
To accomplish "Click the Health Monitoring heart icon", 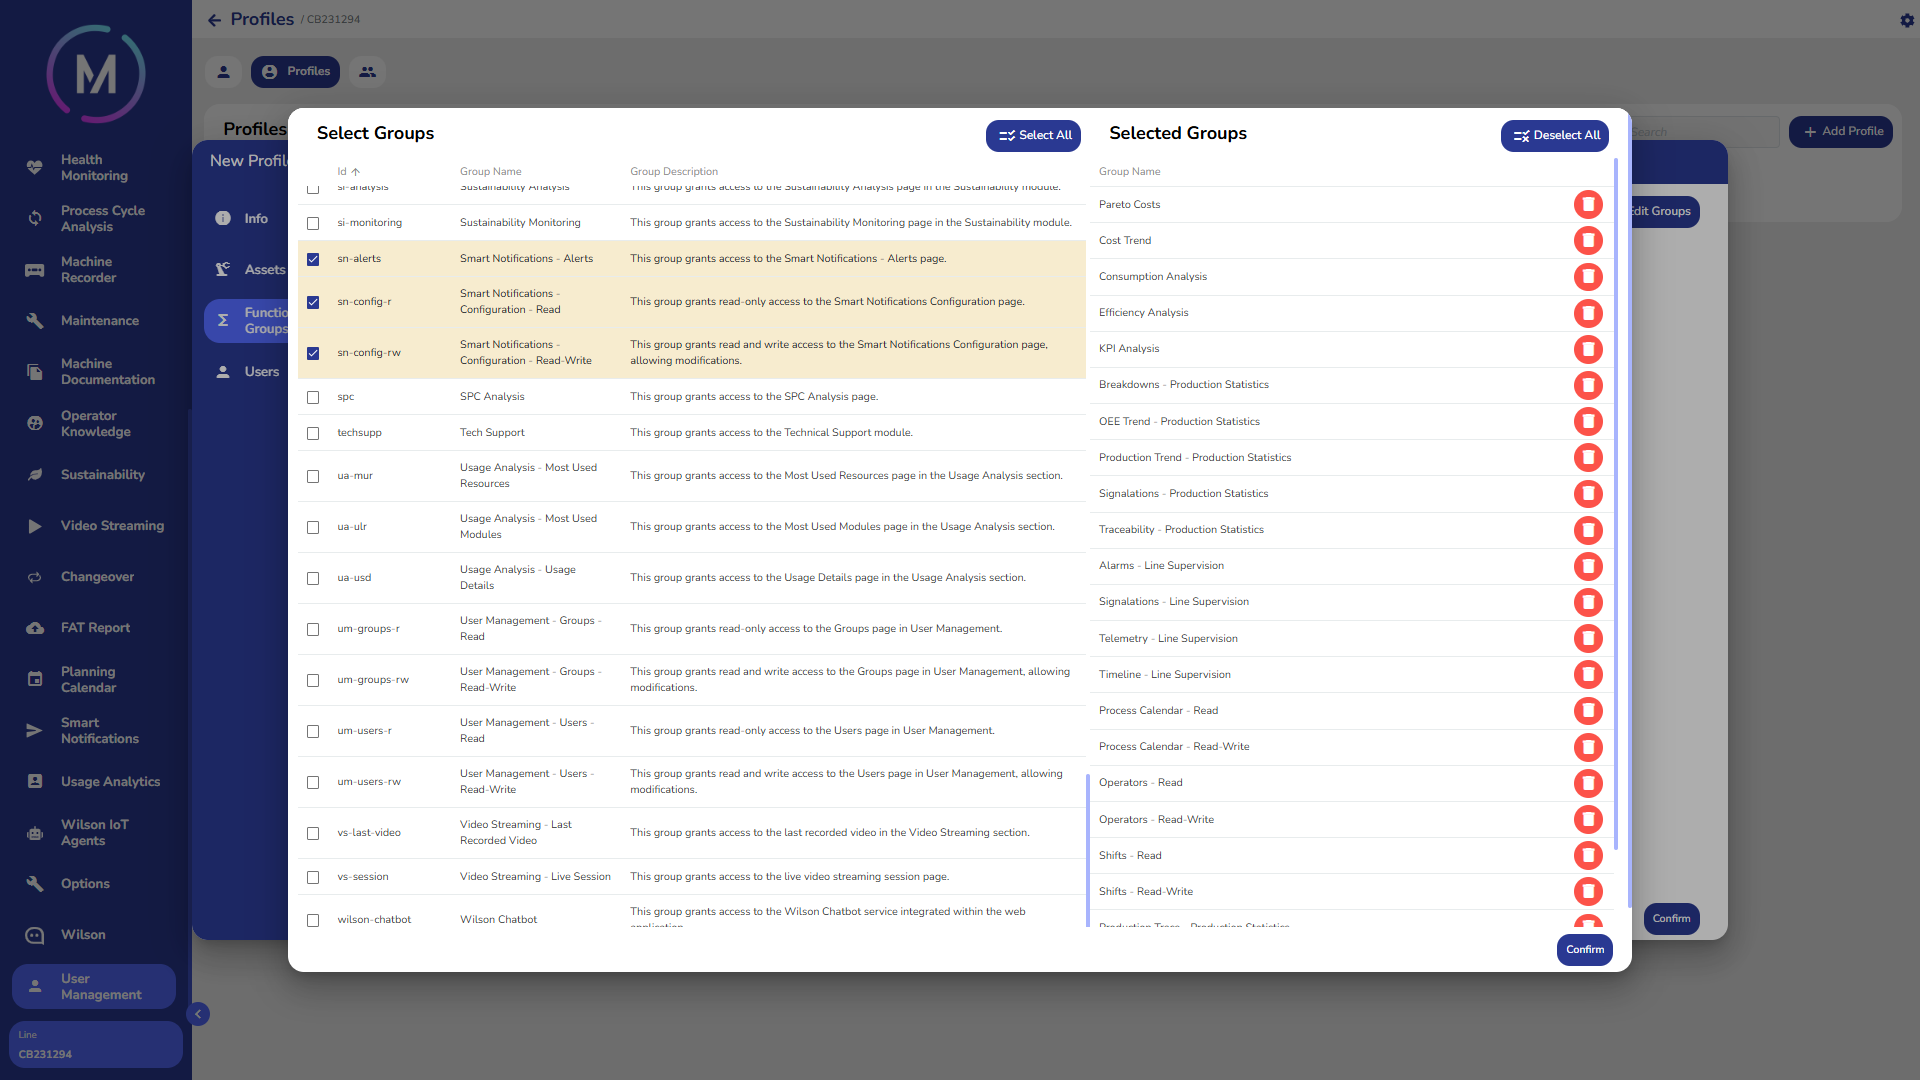I will [35, 168].
